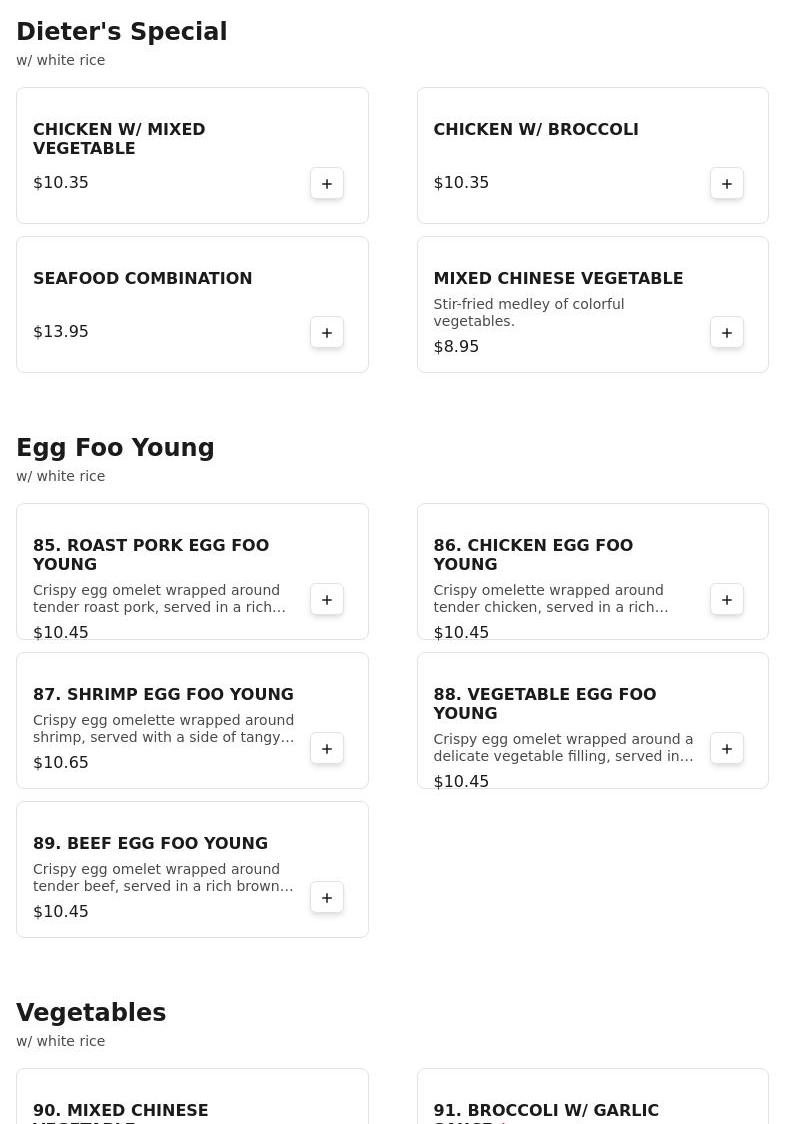Add 88. Vegetable Egg Foo Young
The height and width of the screenshot is (1124, 785).
tap(727, 749)
